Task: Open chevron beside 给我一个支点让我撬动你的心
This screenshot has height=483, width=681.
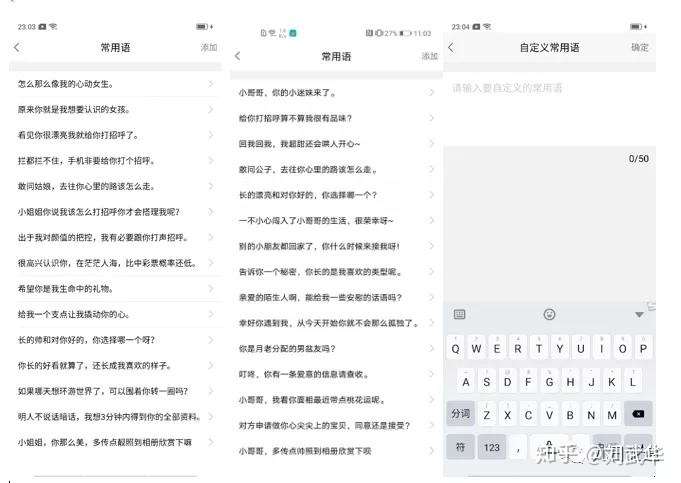Action: [x=212, y=314]
